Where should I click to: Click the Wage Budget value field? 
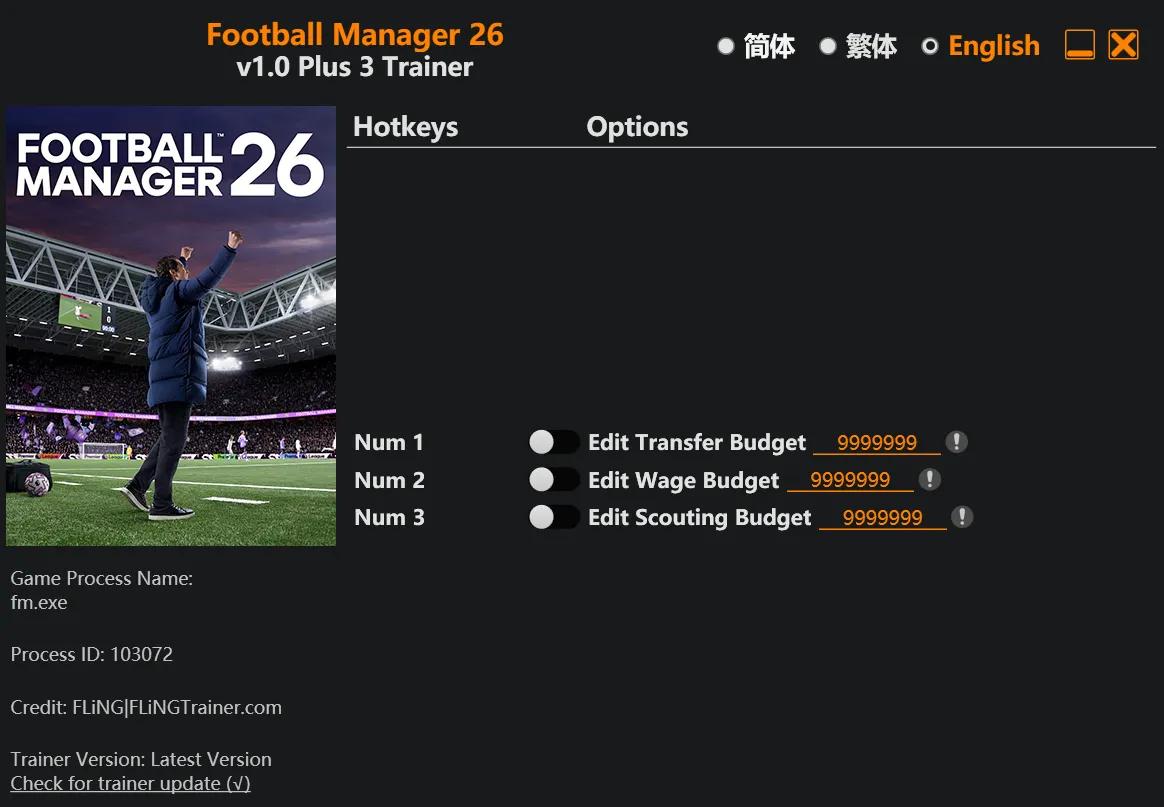pos(850,481)
